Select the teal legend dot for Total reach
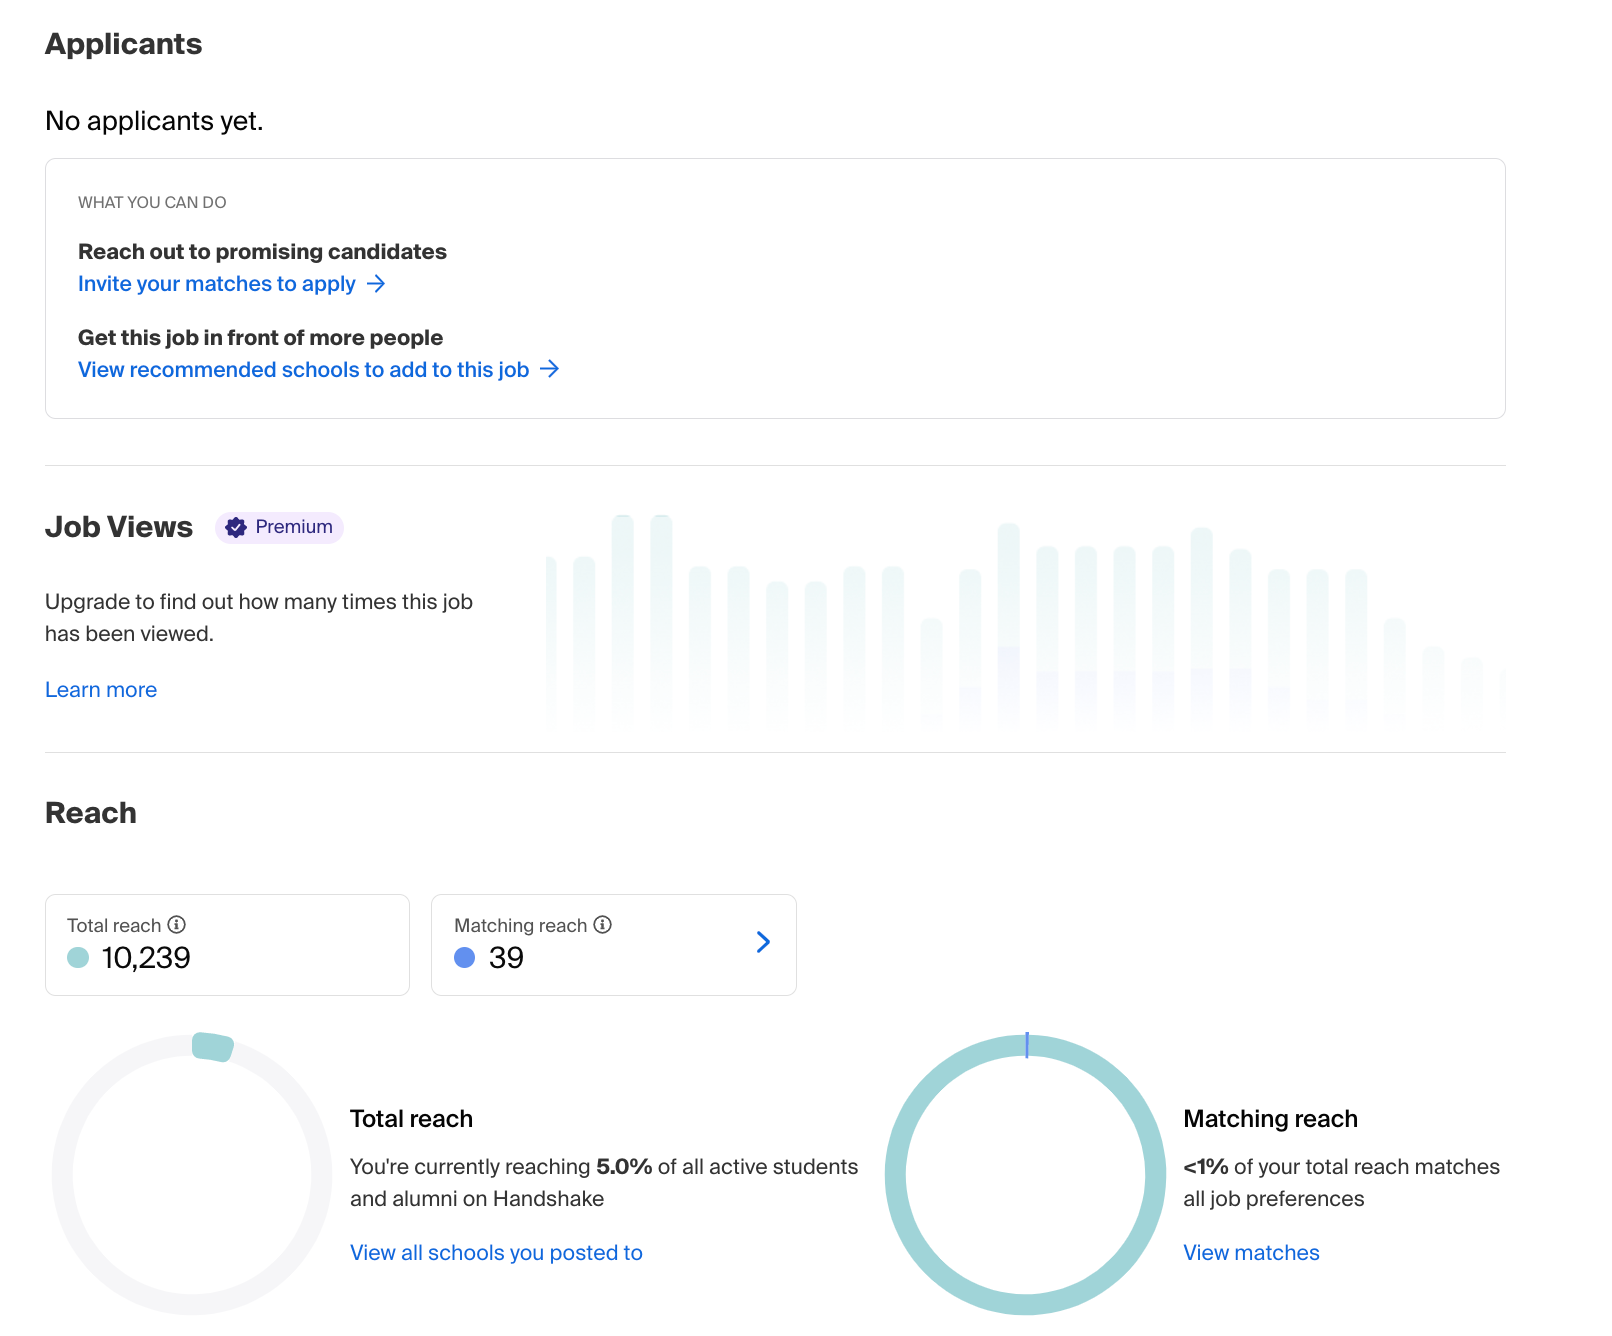 click(78, 958)
